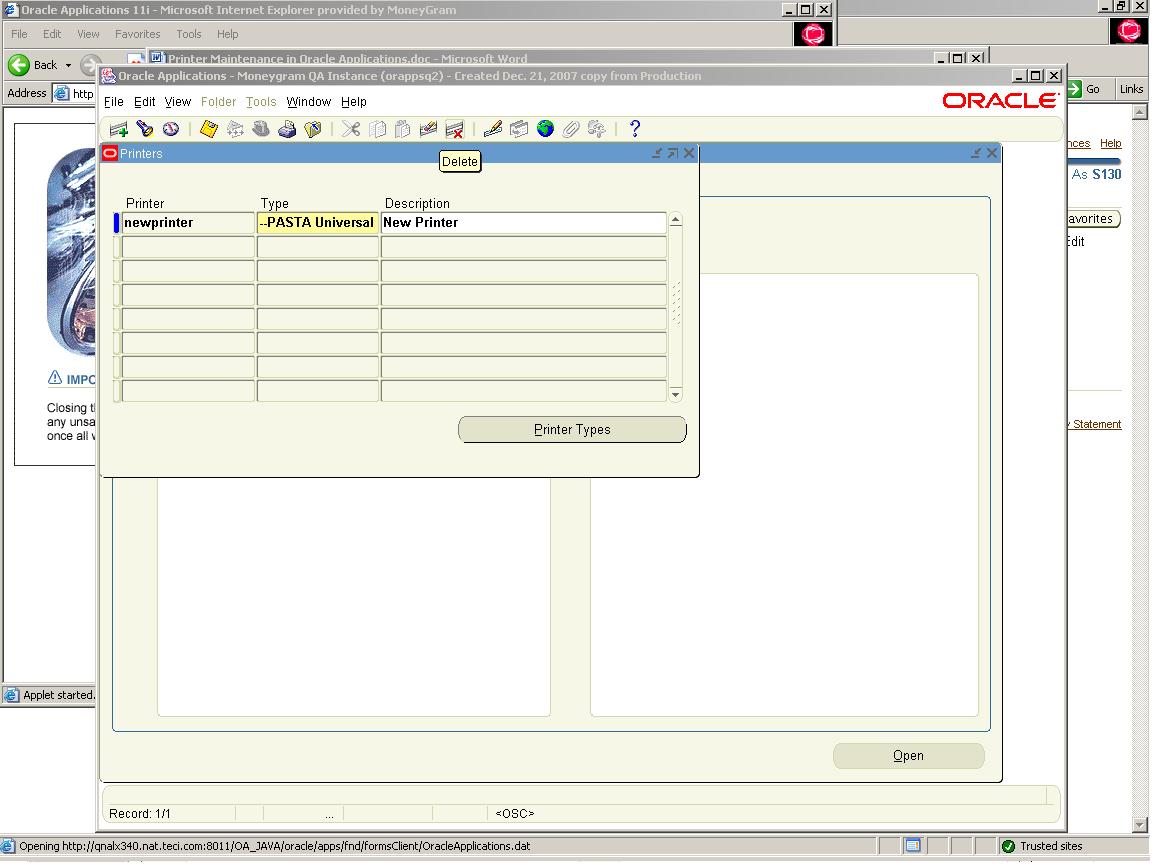
Task: Open the Window menu
Action: (x=308, y=101)
